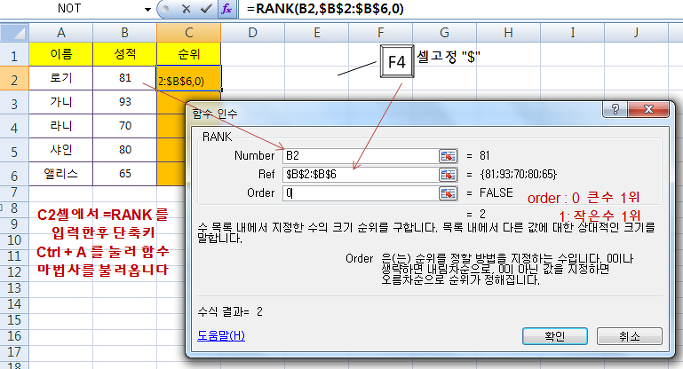Select row 5 header
The height and width of the screenshot is (369, 683).
[x=14, y=151]
